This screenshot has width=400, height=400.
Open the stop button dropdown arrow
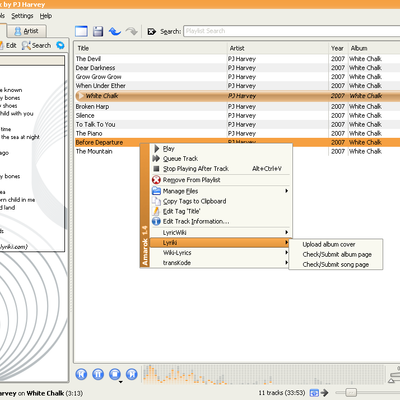coord(121,382)
